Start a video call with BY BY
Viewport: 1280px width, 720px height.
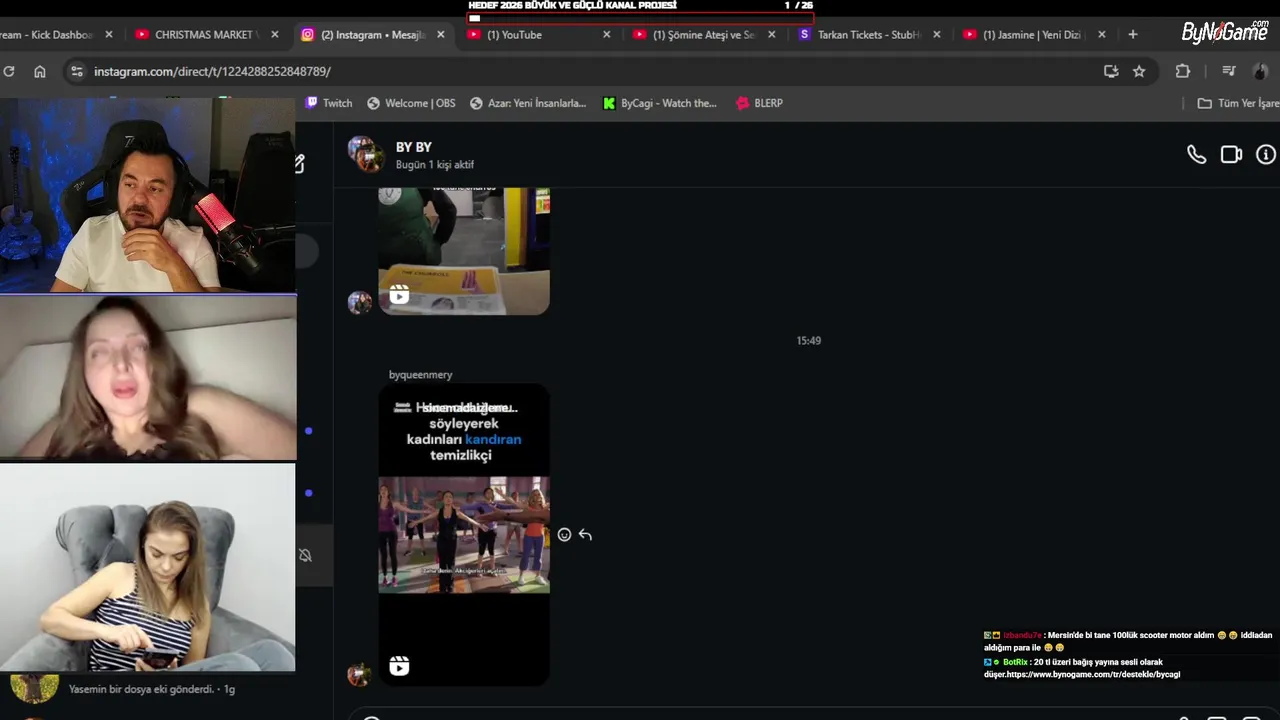click(1231, 155)
